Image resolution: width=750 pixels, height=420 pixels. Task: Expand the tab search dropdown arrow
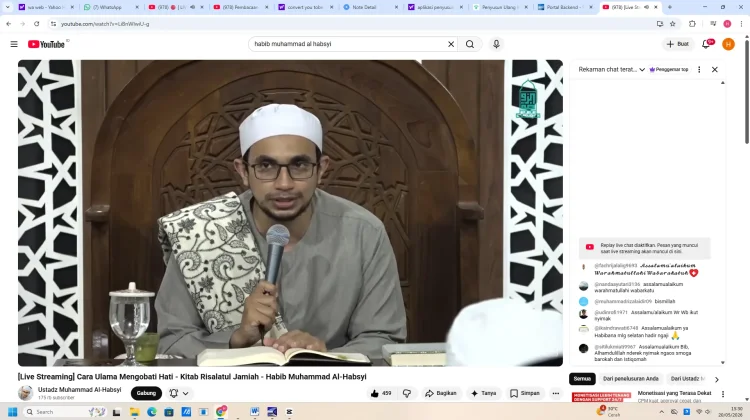tap(7, 7)
